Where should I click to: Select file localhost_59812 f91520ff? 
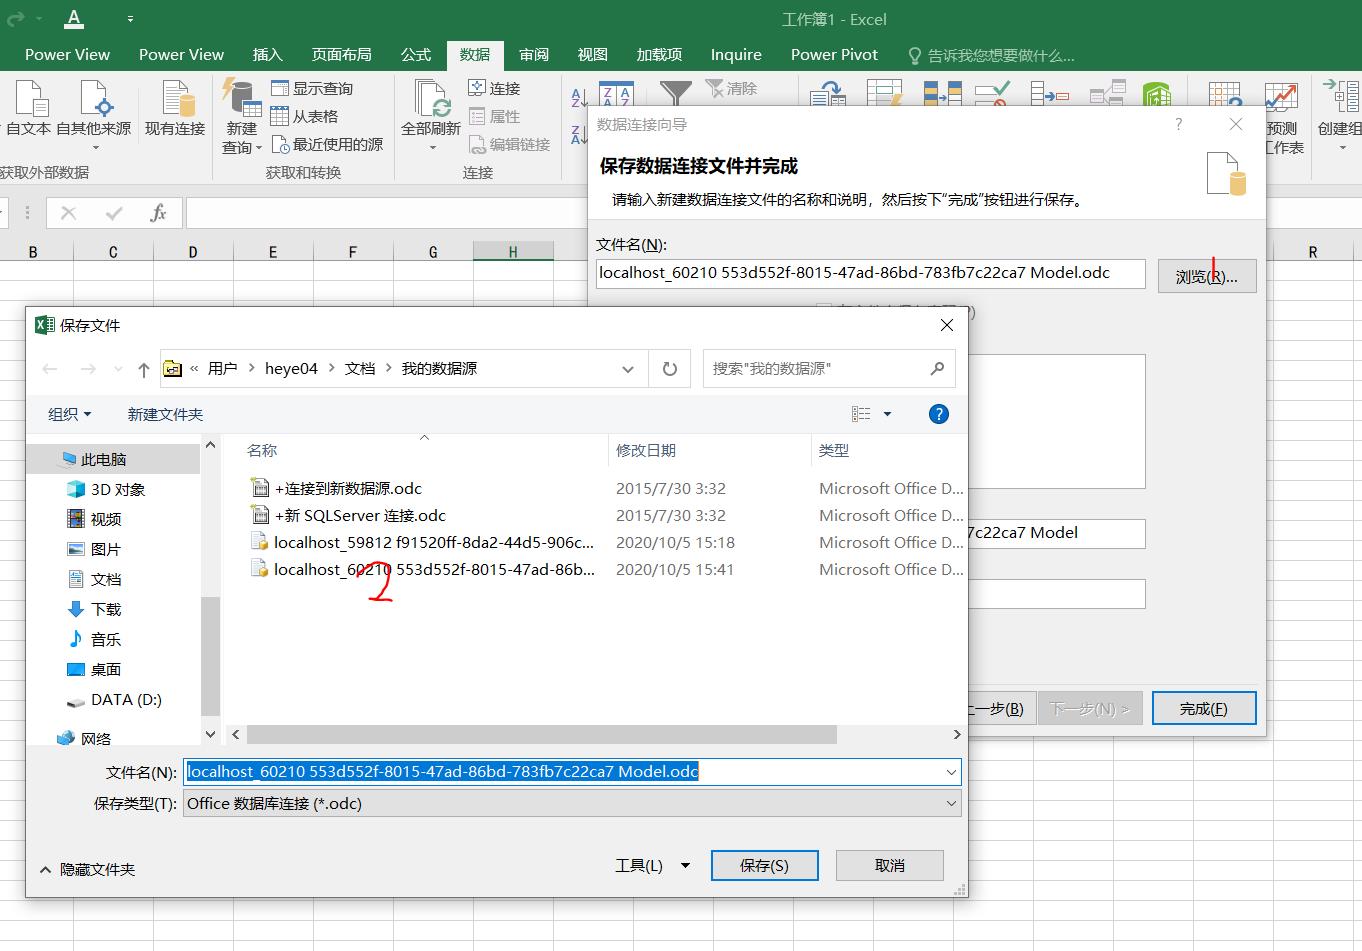coord(422,542)
